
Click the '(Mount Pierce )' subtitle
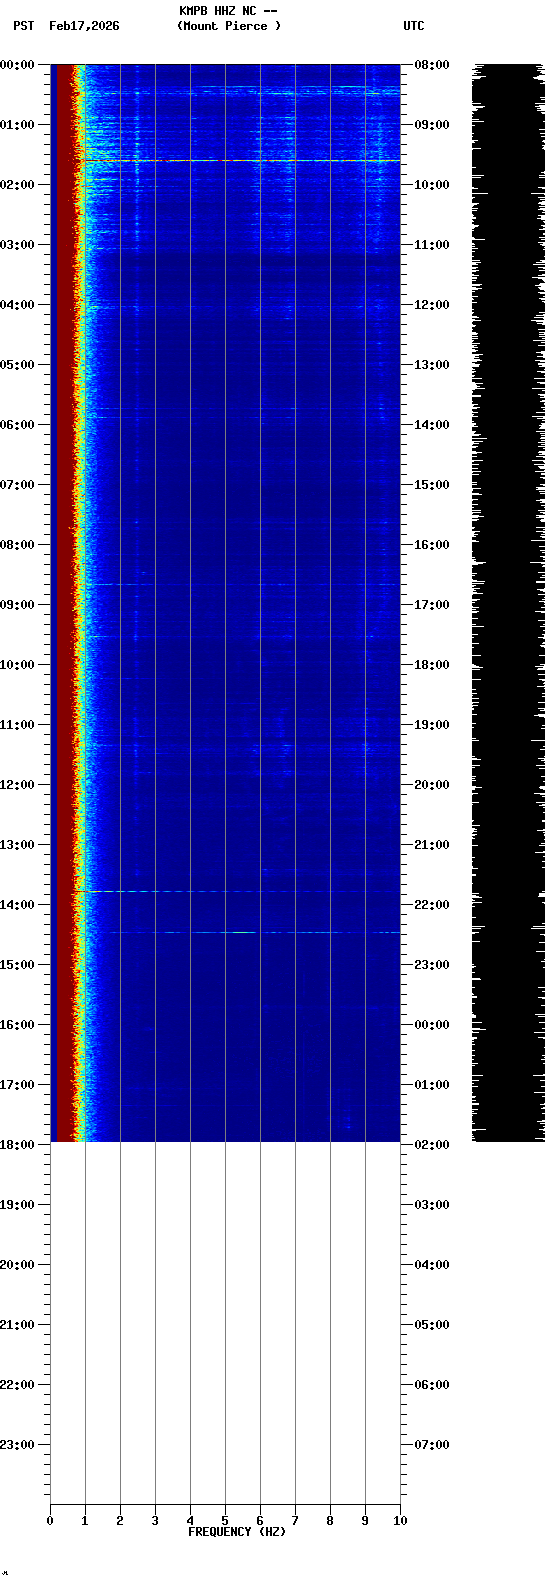pos(229,26)
